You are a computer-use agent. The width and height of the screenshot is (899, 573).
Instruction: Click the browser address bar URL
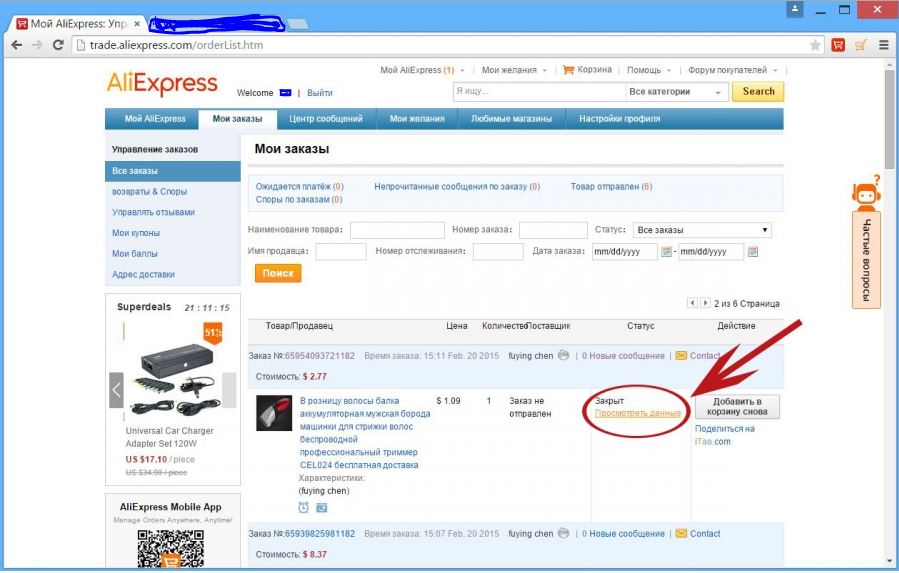pyautogui.click(x=176, y=45)
